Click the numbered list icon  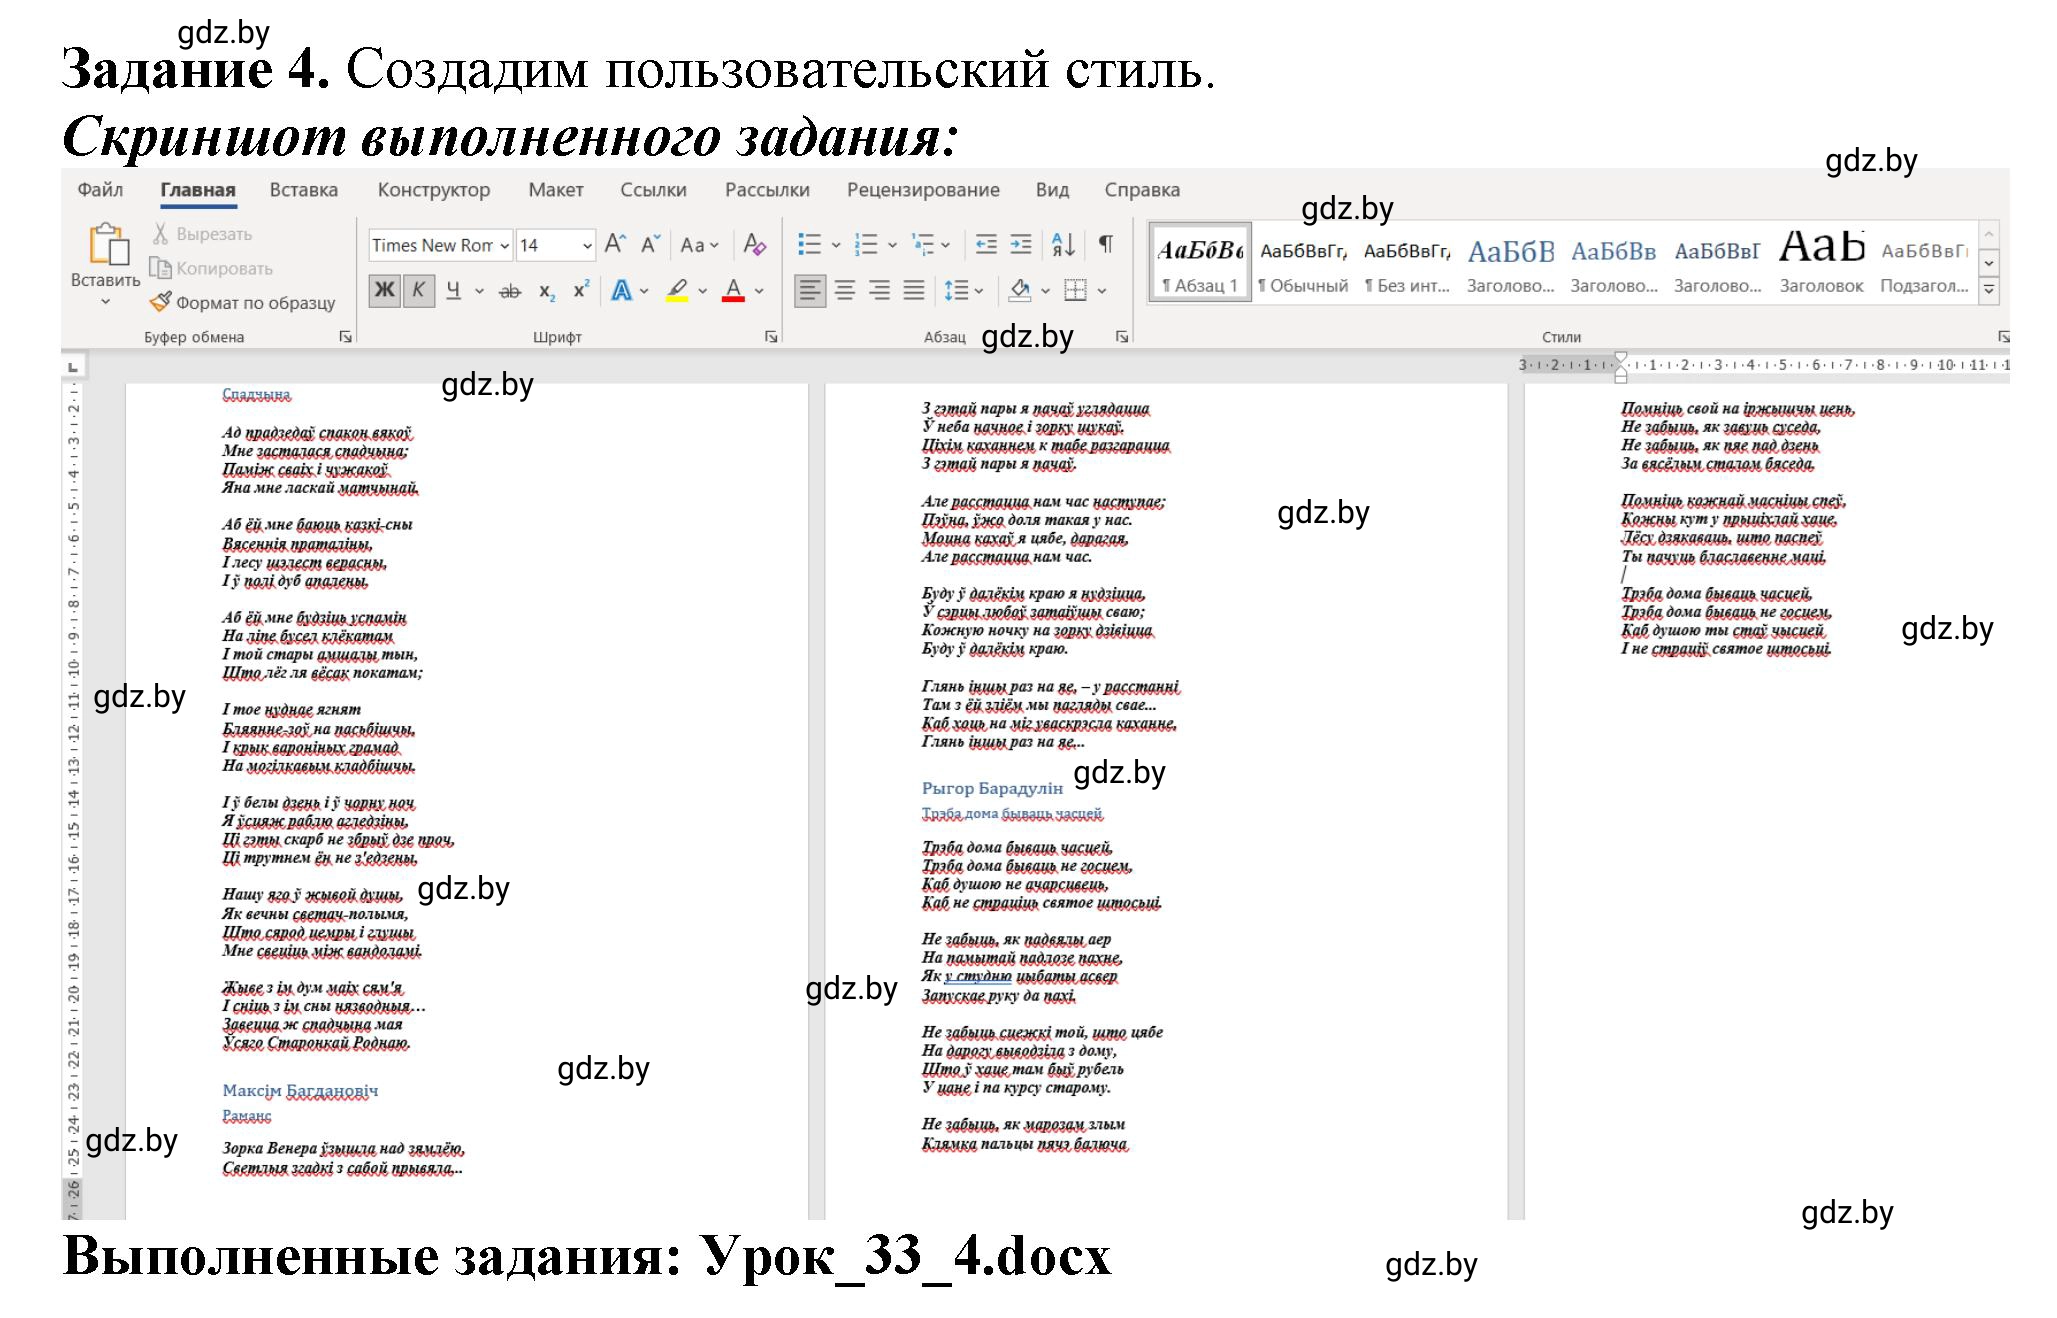click(866, 245)
